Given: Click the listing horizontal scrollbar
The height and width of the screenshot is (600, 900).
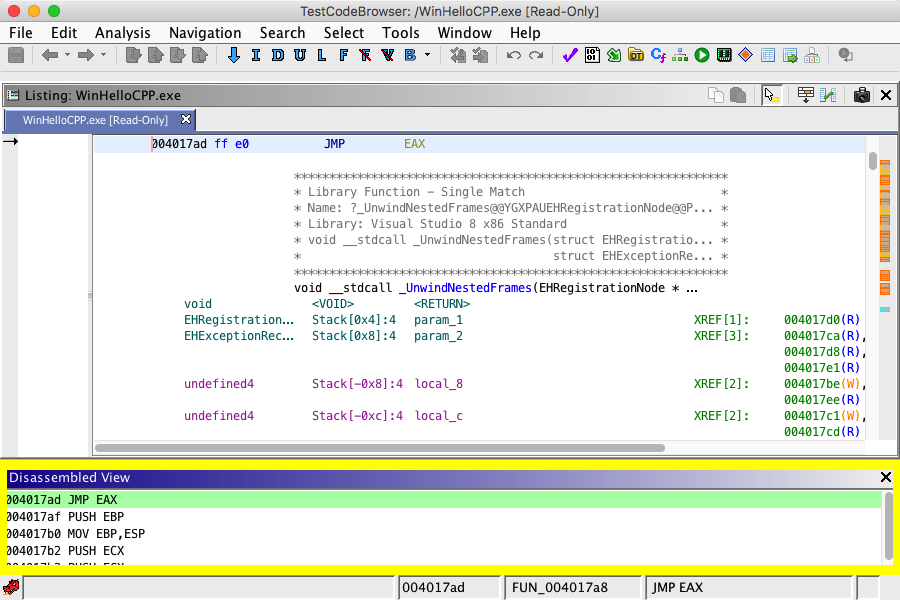Looking at the screenshot, I should point(380,448).
